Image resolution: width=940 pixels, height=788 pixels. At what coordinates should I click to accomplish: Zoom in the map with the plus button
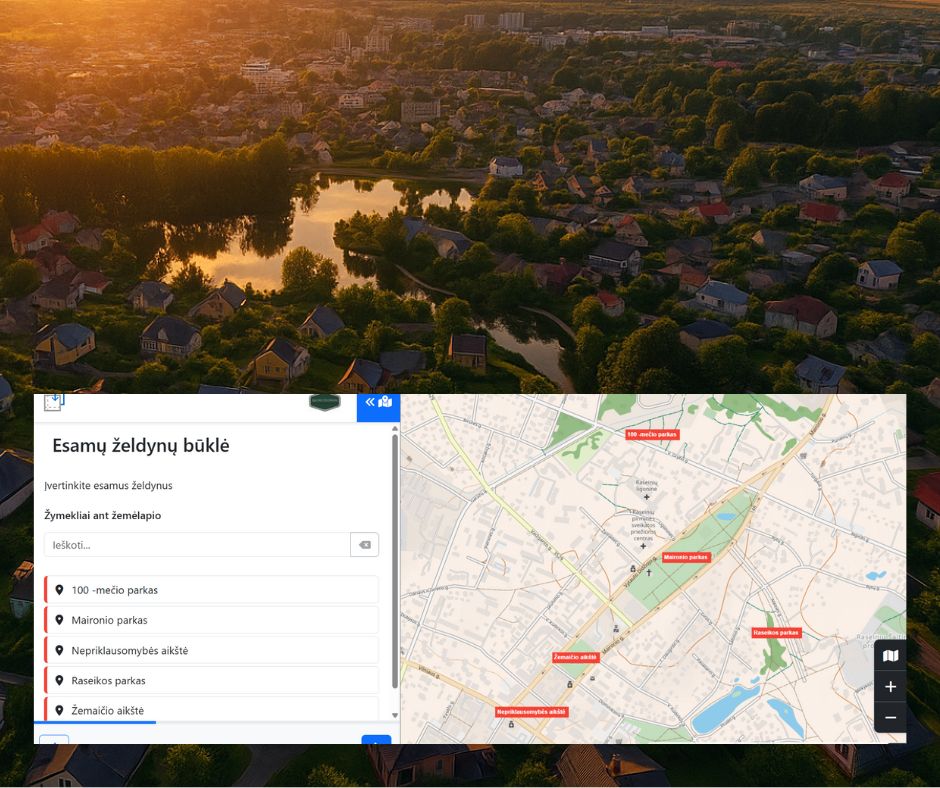(x=890, y=687)
